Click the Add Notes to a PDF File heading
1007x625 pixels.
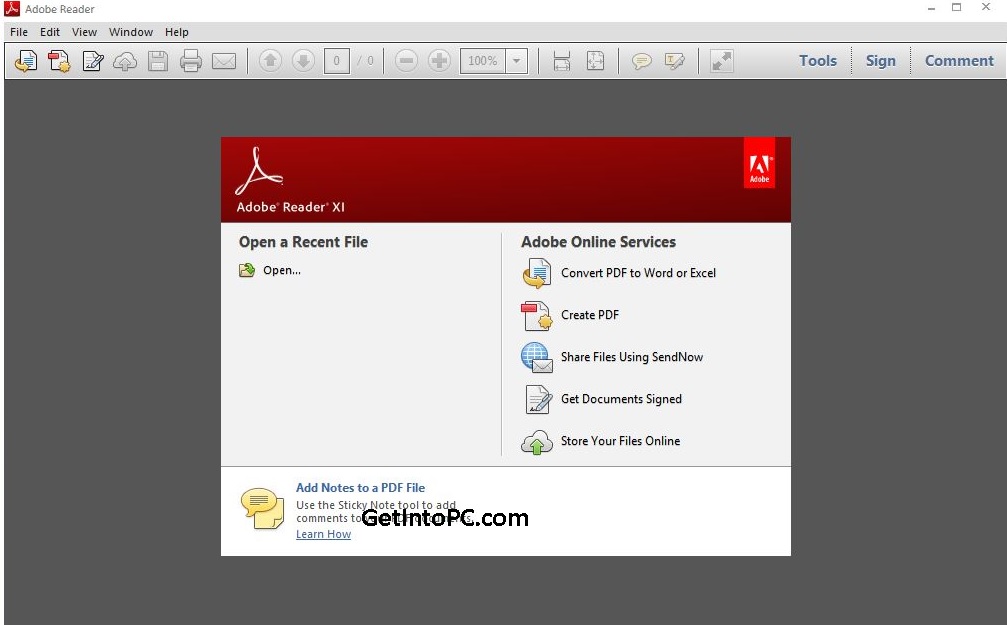pyautogui.click(x=360, y=488)
